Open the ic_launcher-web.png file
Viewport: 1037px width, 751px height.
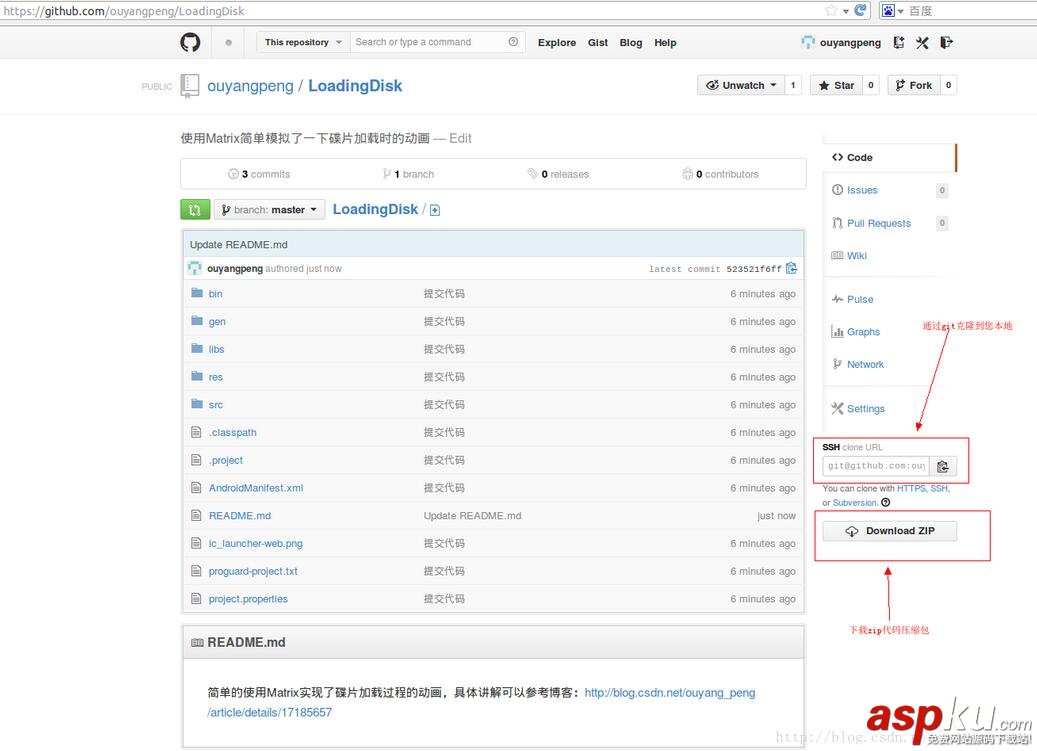[x=255, y=543]
